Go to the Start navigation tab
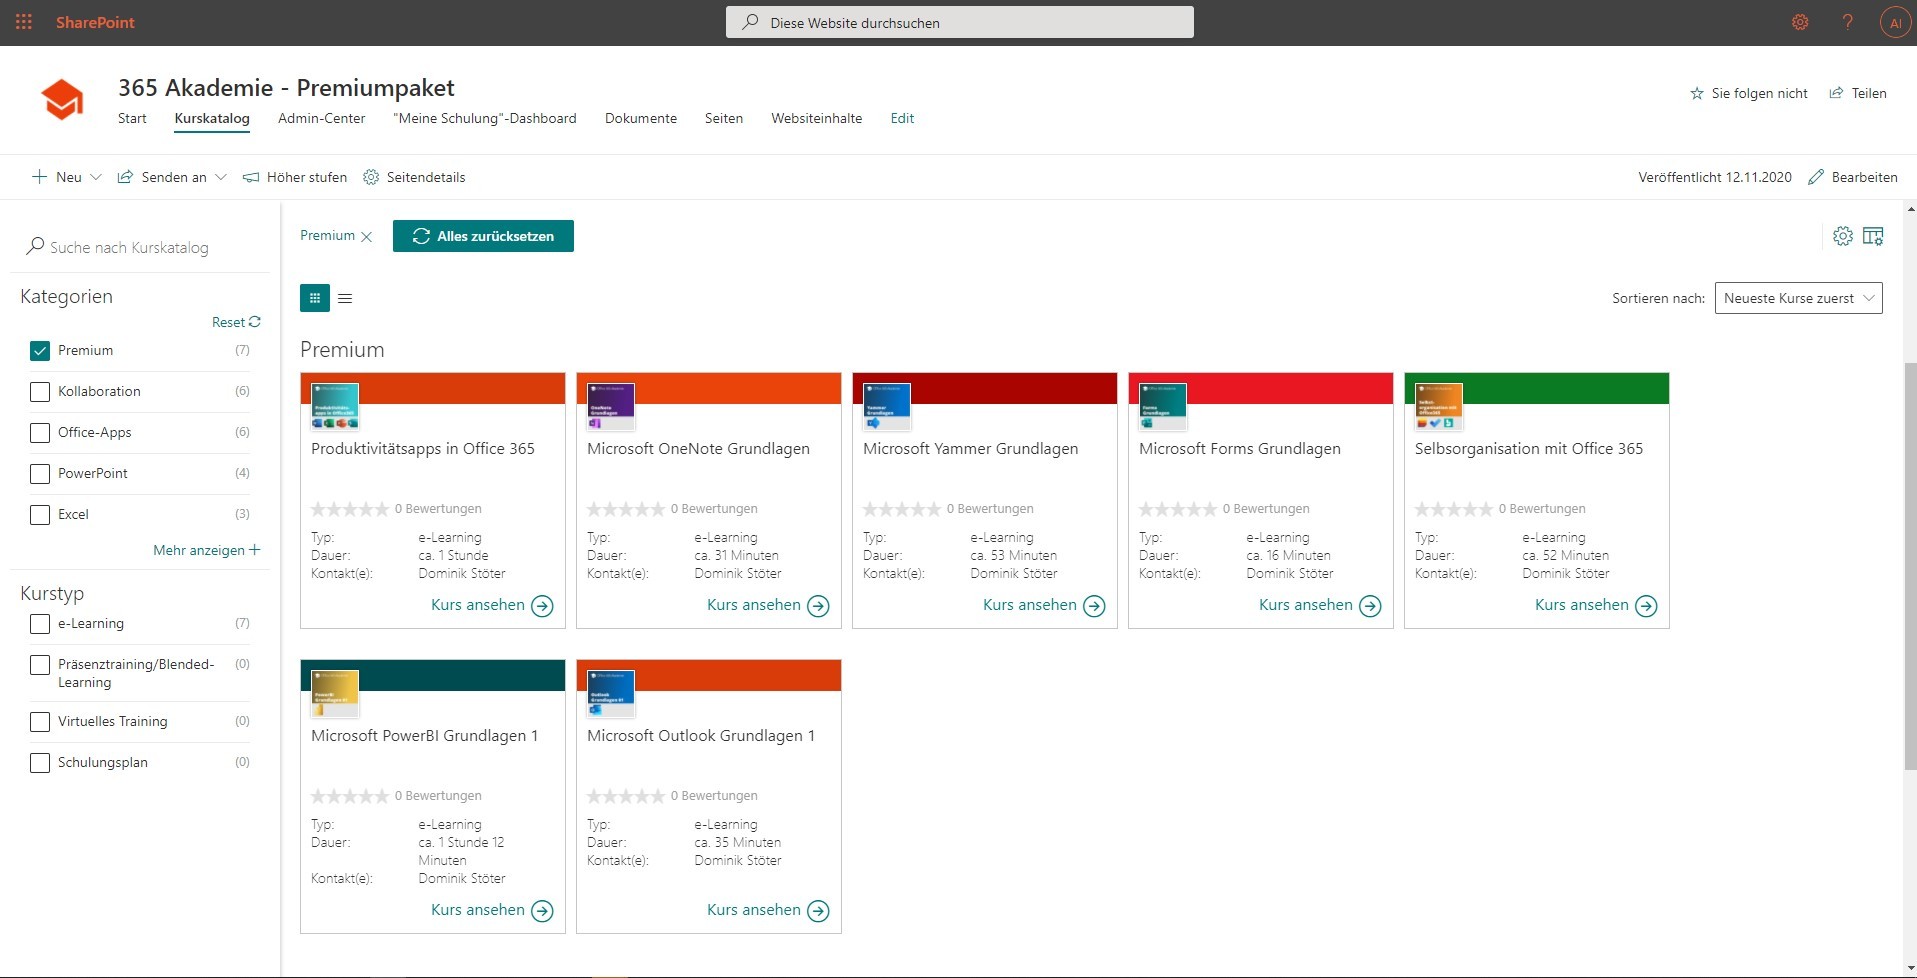Viewport: 1917px width, 978px height. pyautogui.click(x=132, y=118)
